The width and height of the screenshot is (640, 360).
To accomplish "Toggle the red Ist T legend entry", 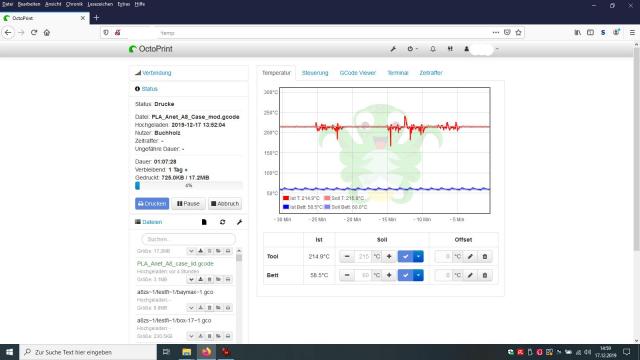I will pyautogui.click(x=301, y=198).
